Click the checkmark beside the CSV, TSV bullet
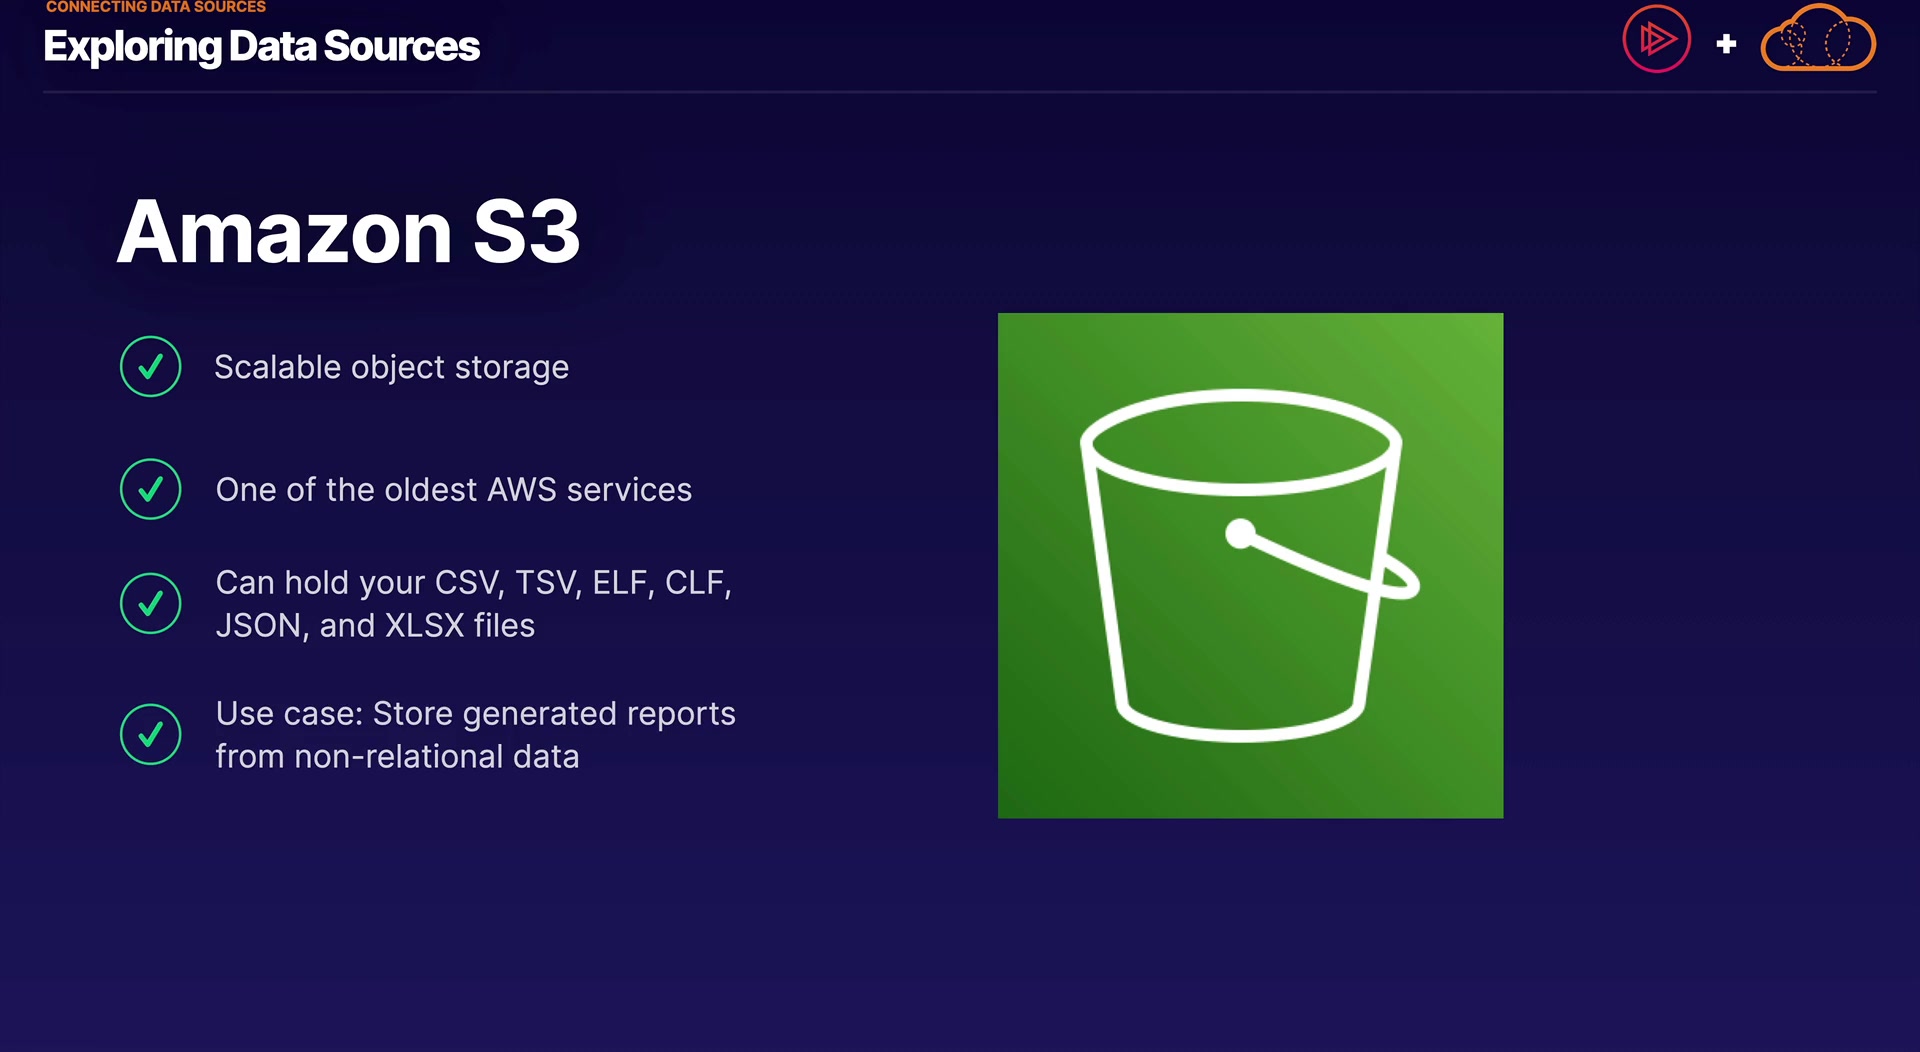This screenshot has width=1920, height=1052. coord(150,603)
